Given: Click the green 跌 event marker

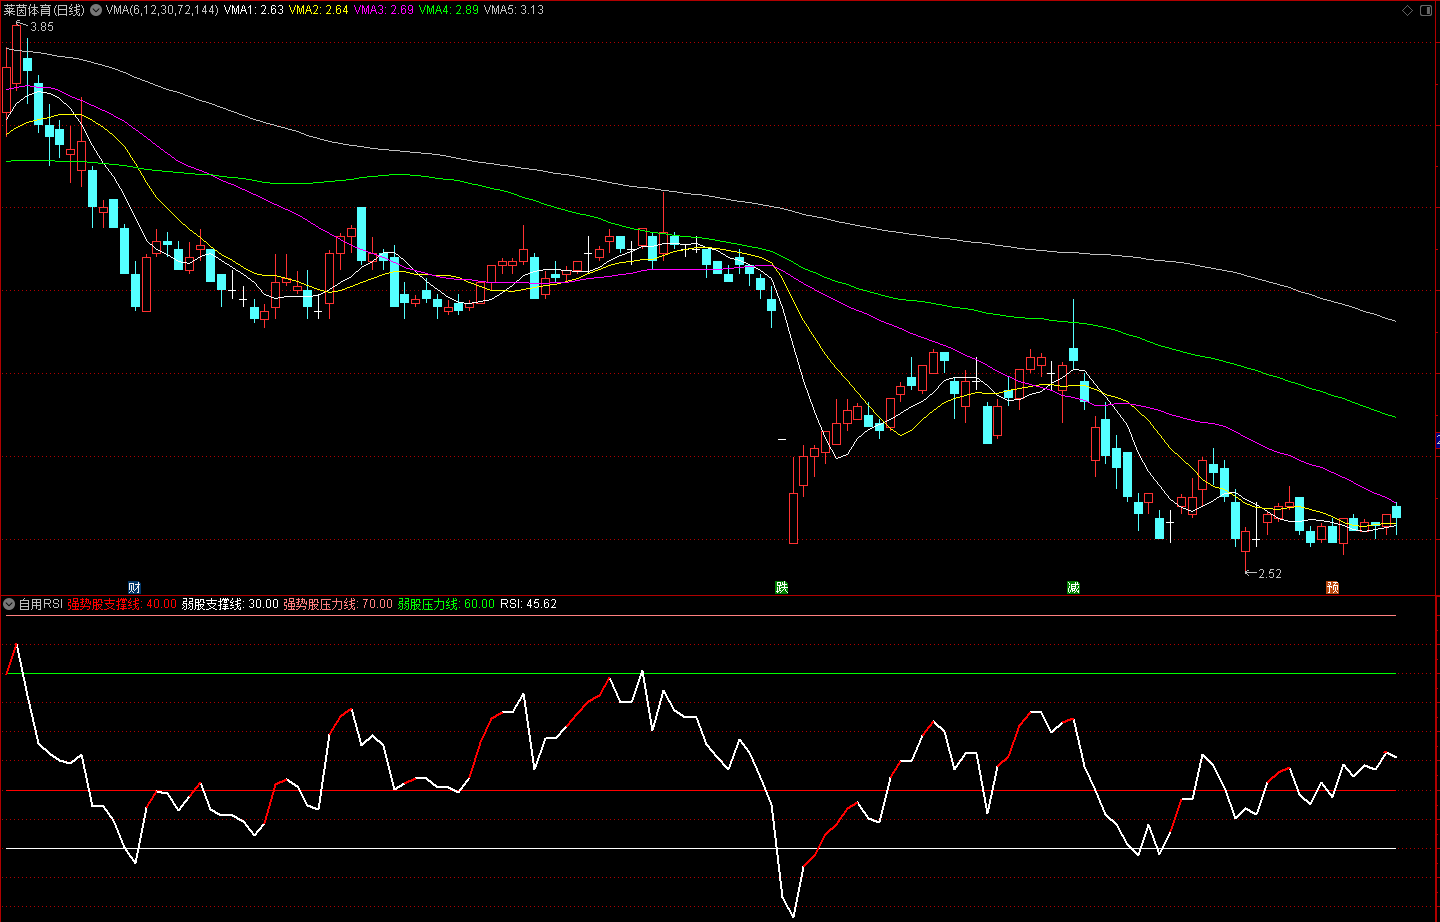Looking at the screenshot, I should pos(782,588).
